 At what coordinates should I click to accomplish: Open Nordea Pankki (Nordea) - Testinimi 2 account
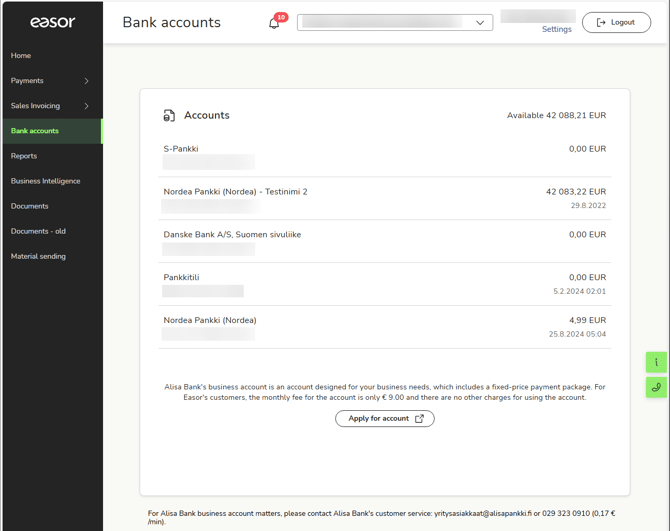(385, 199)
